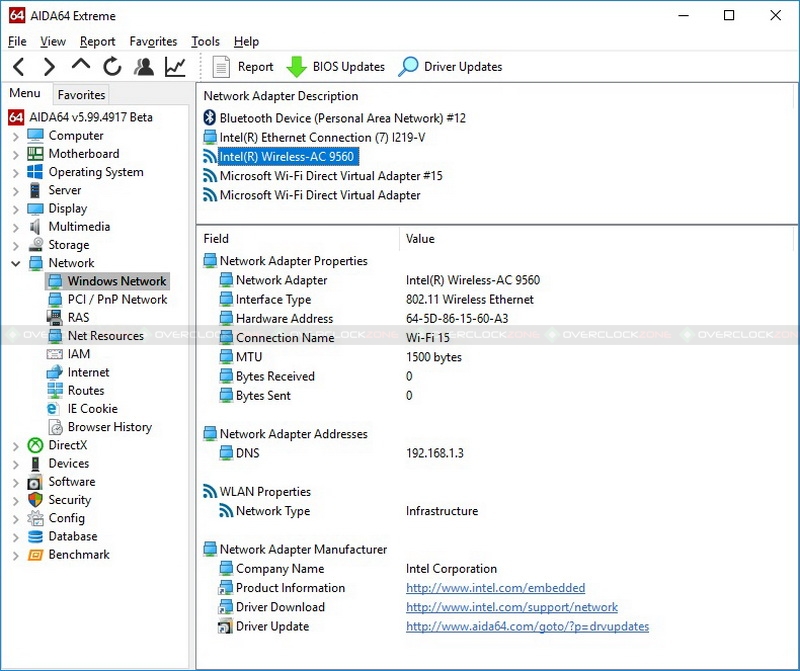Select the Benchmark icon
Screen dimensions: 800x671
[x=35, y=555]
